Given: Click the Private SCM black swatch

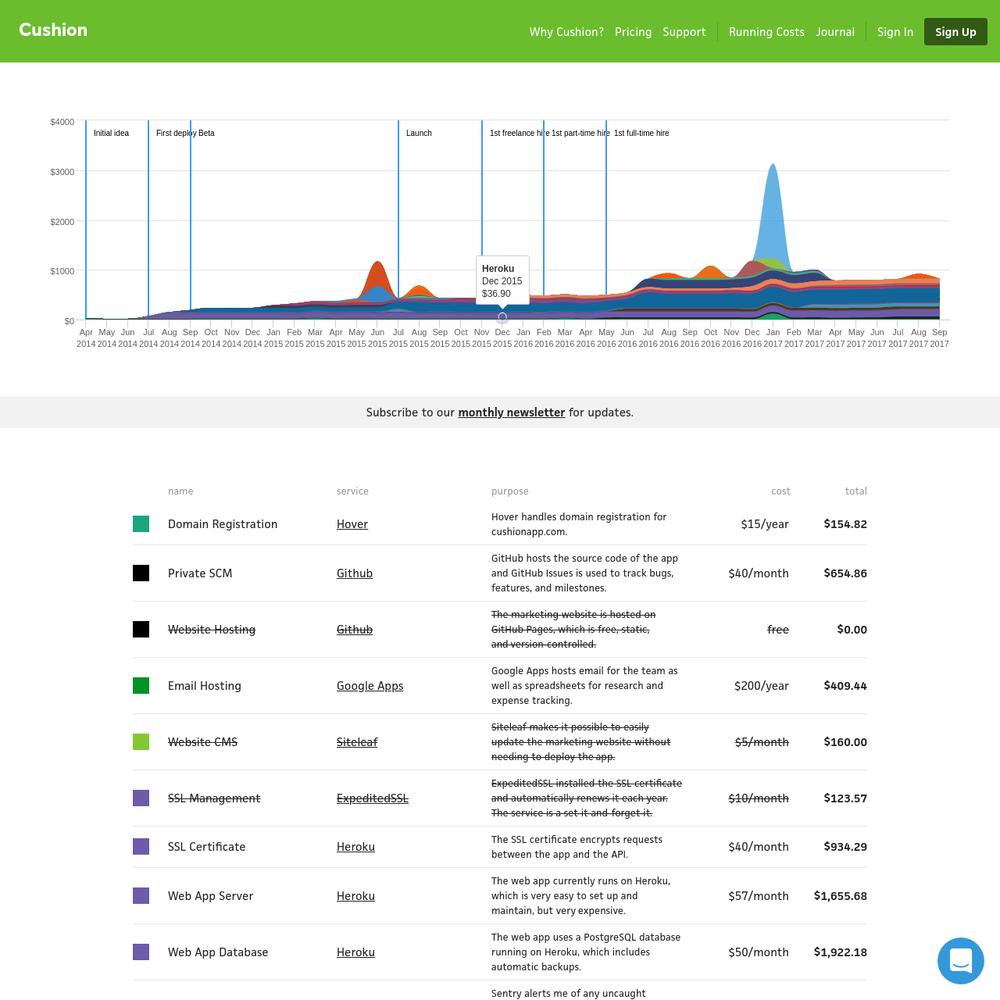Looking at the screenshot, I should click(141, 573).
